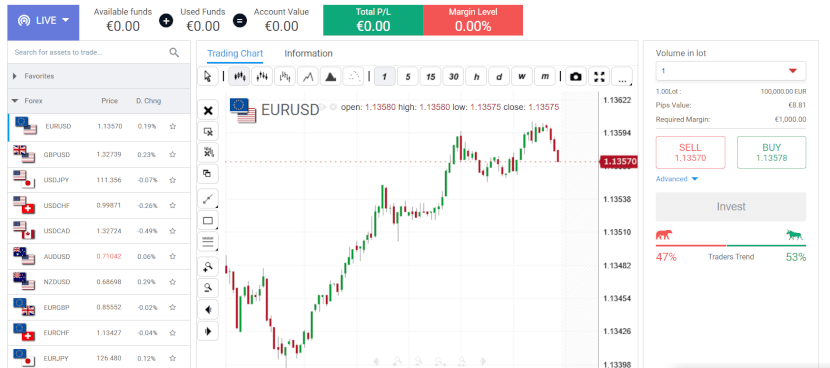Open the Trading Chart tab
The image size is (830, 368).
[x=235, y=53]
